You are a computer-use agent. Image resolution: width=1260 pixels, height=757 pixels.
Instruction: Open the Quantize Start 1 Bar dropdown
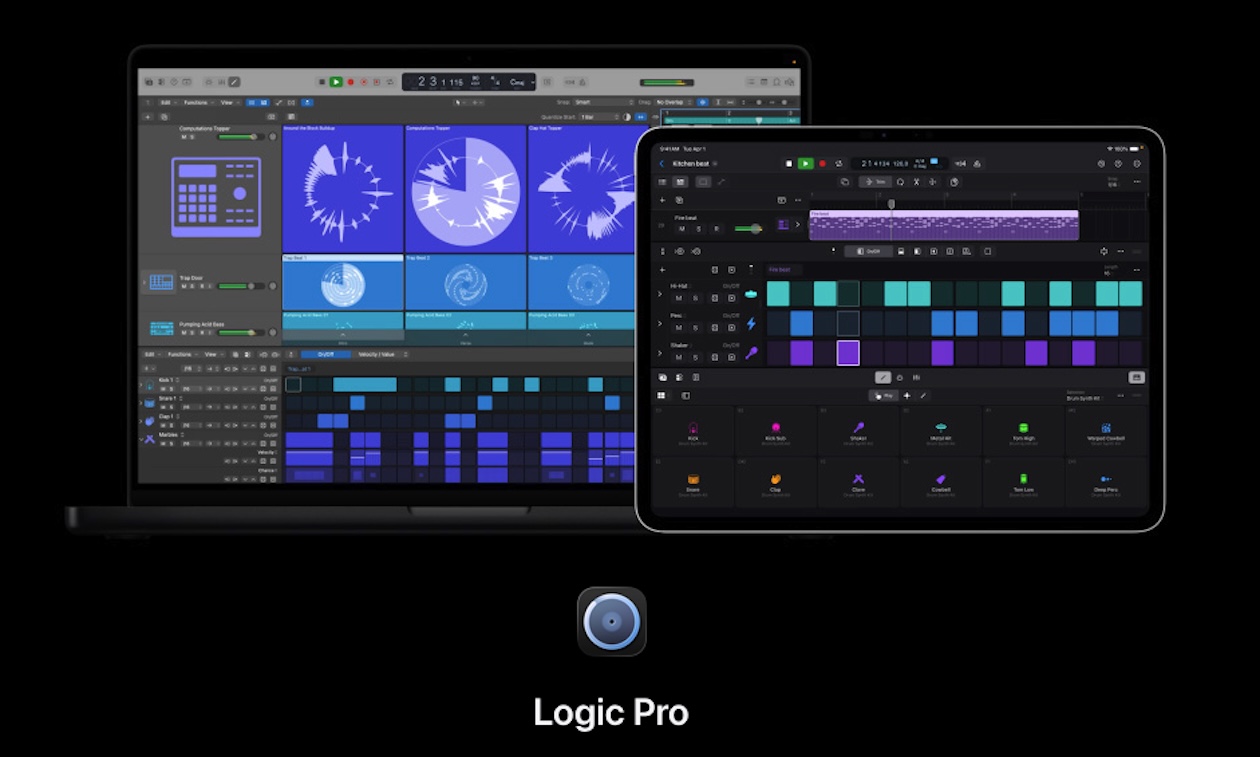(599, 116)
